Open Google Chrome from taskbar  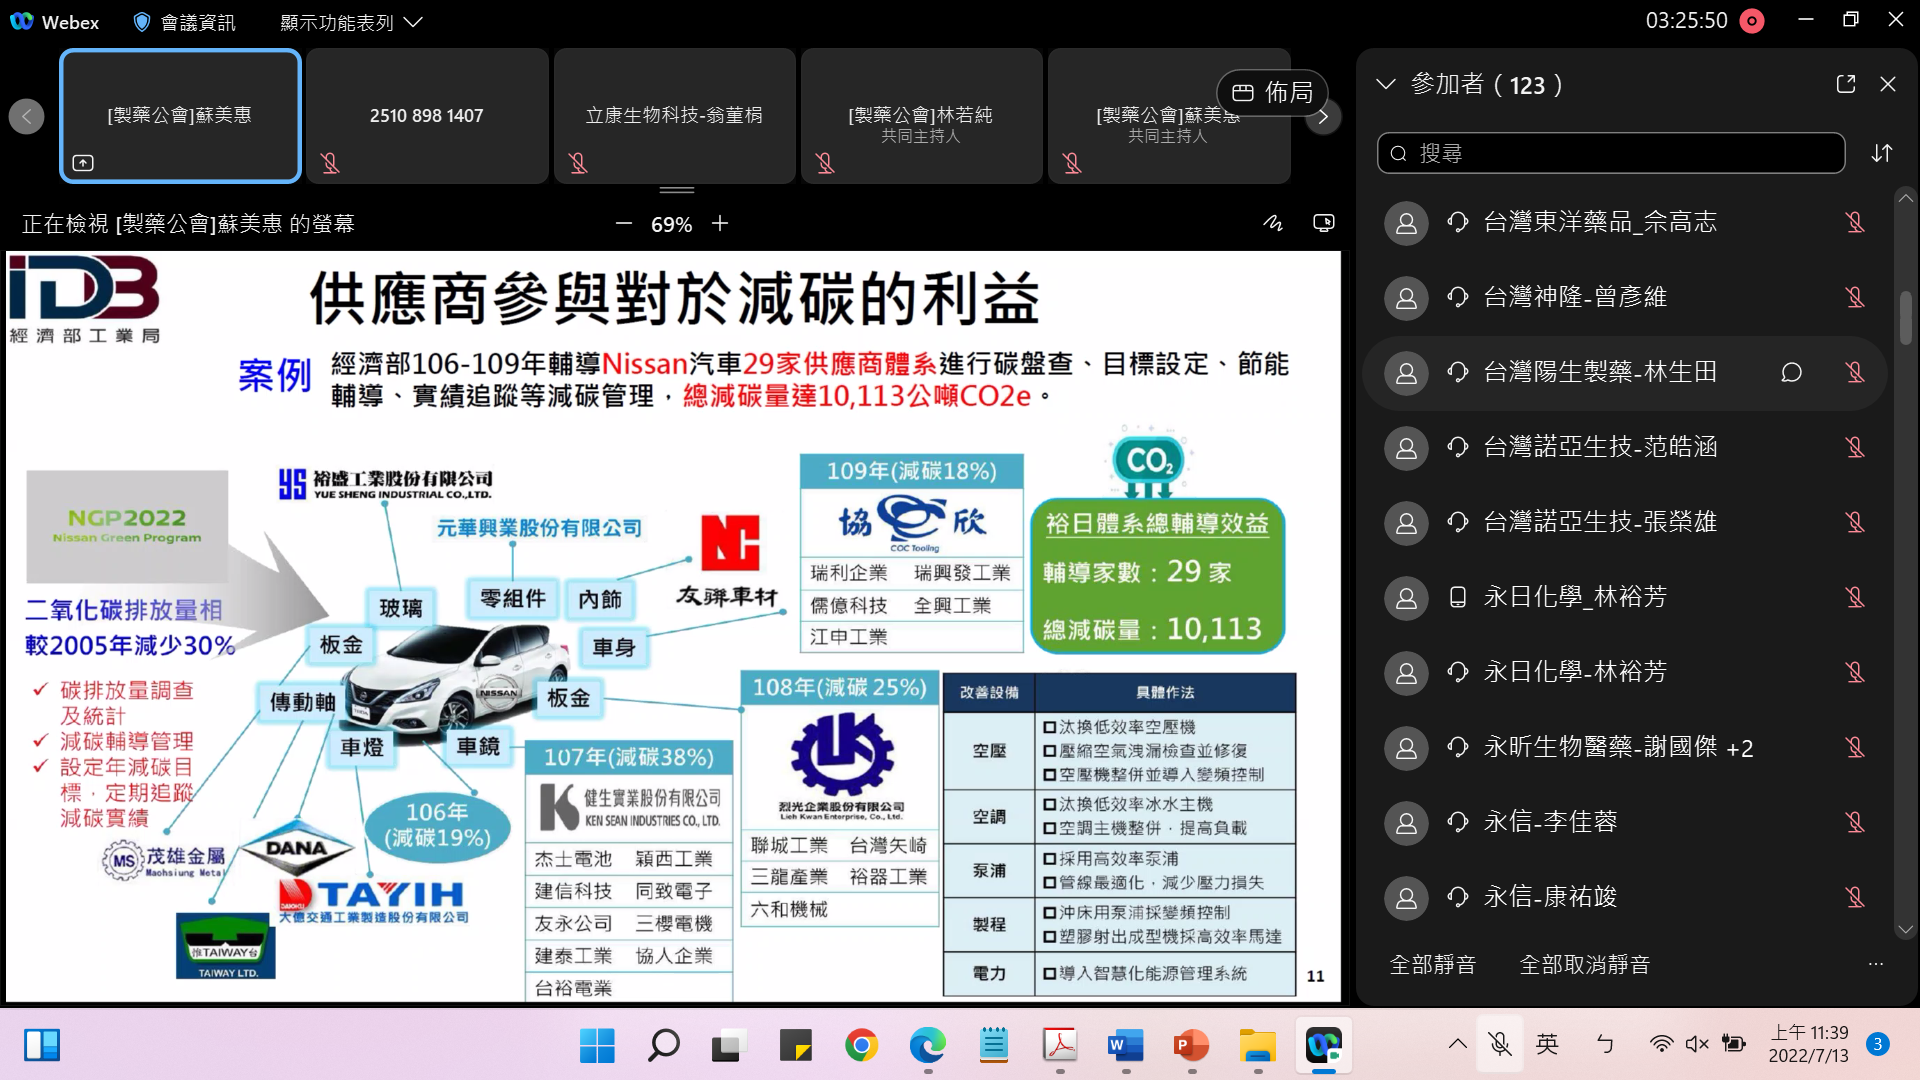click(x=861, y=1046)
